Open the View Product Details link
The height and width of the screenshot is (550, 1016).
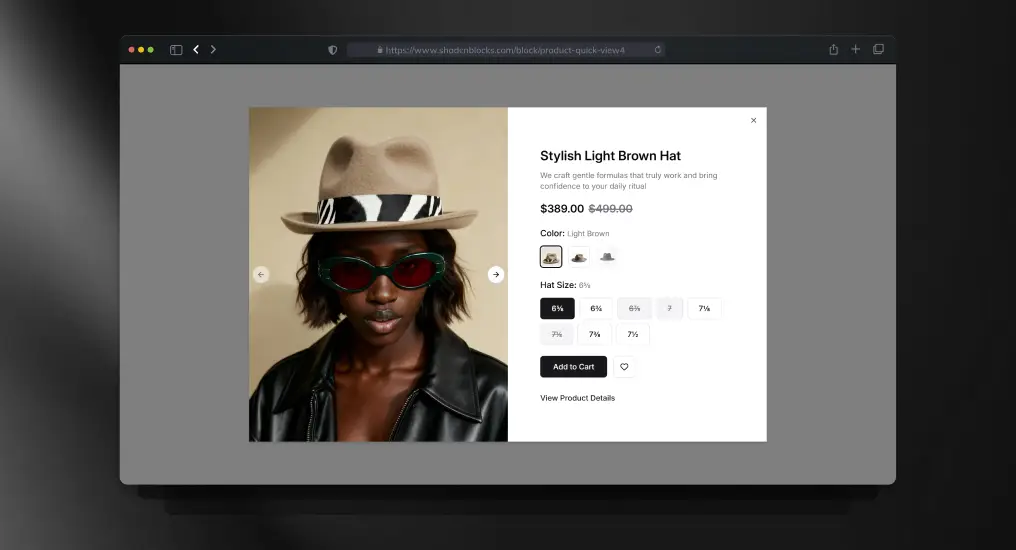point(577,398)
